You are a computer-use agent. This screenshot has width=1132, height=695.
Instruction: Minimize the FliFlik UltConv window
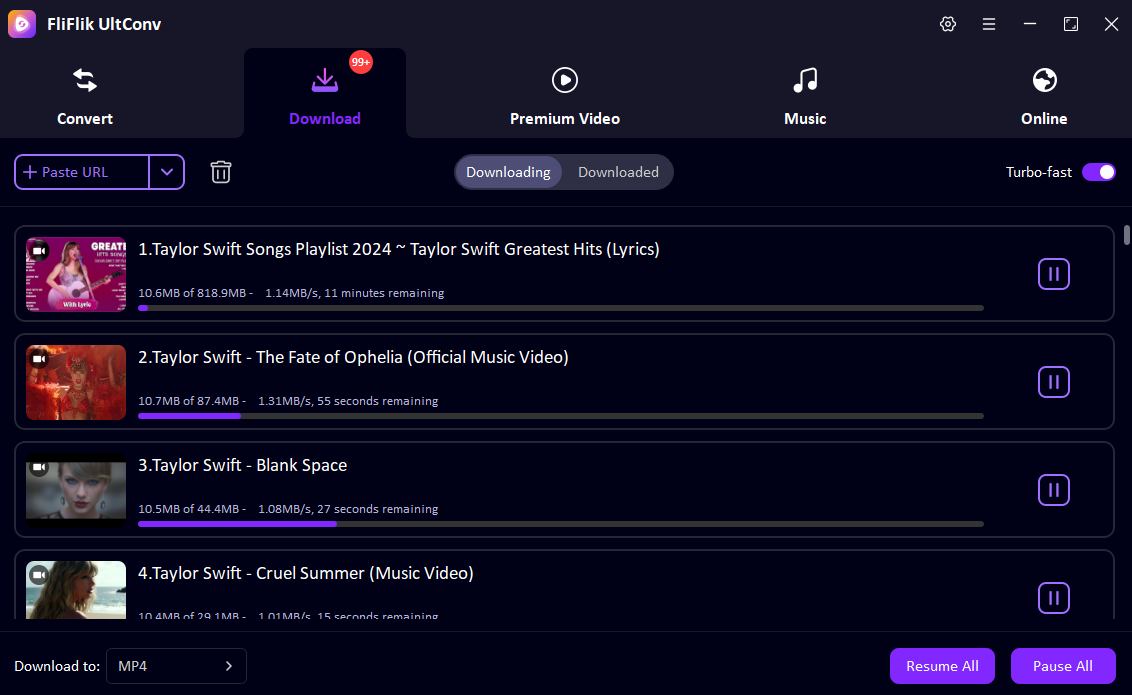1030,24
